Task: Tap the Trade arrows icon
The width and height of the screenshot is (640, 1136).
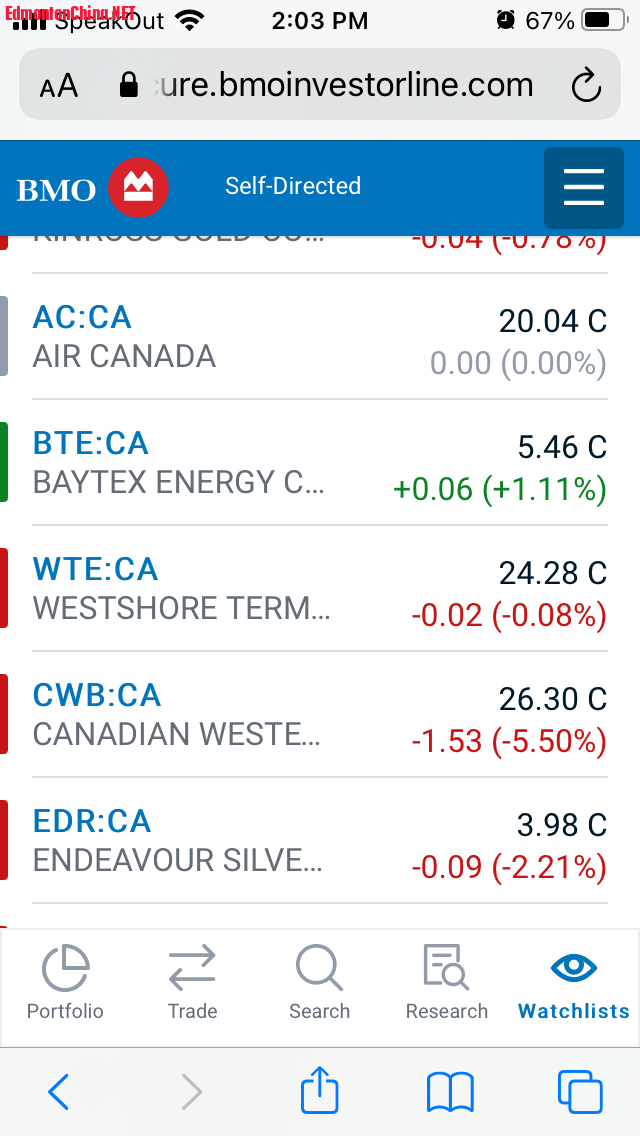Action: [x=192, y=969]
